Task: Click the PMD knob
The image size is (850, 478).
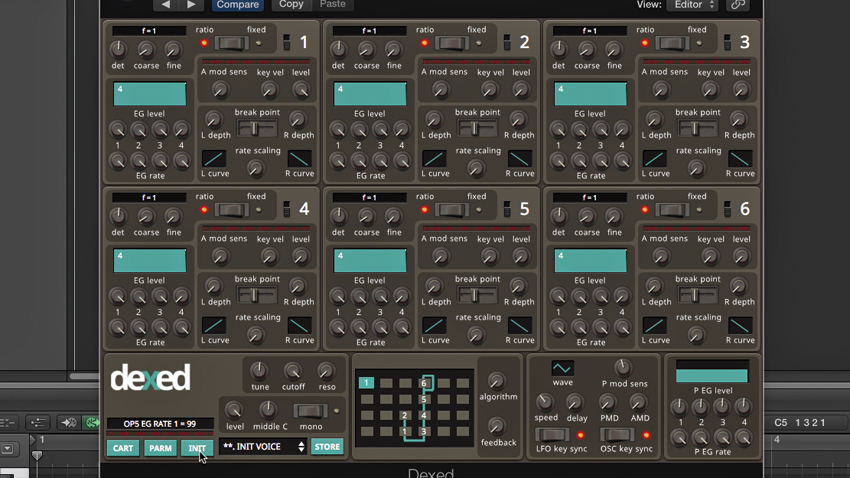Action: click(x=608, y=403)
